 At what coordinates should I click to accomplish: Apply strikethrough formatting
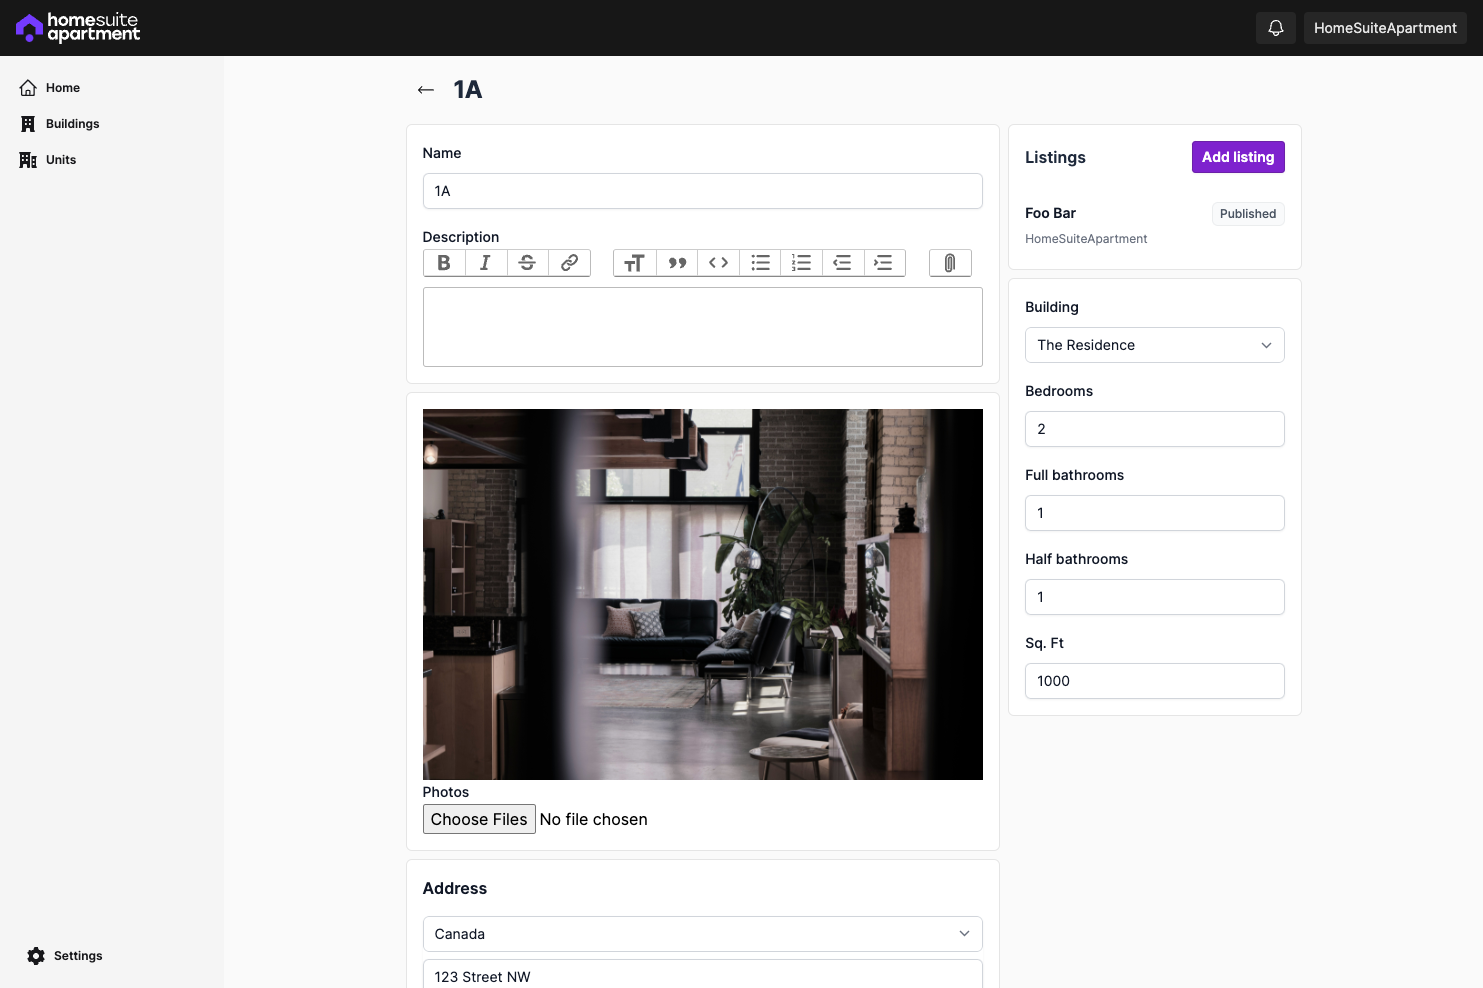pyautogui.click(x=528, y=263)
